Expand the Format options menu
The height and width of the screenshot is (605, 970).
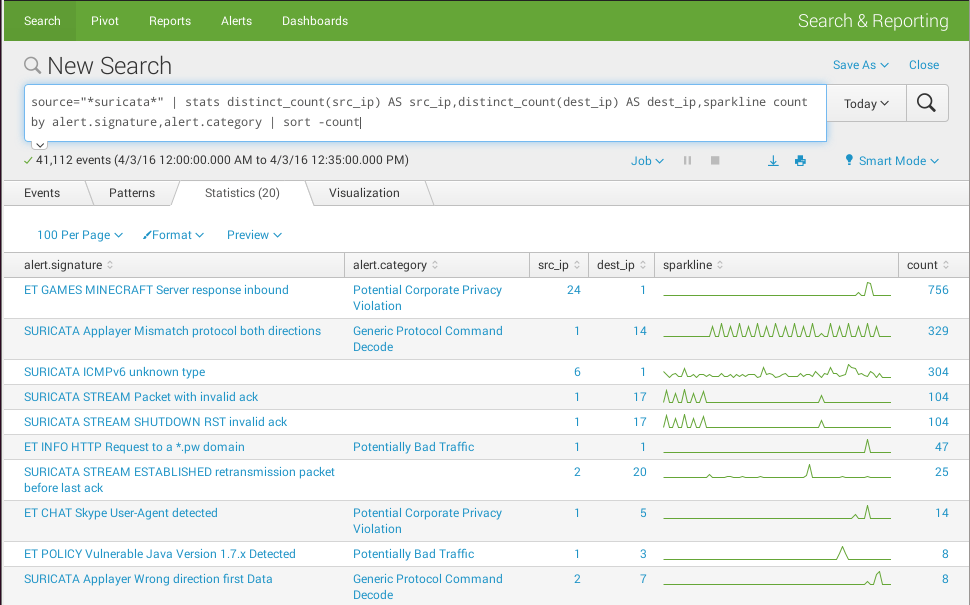click(x=173, y=235)
